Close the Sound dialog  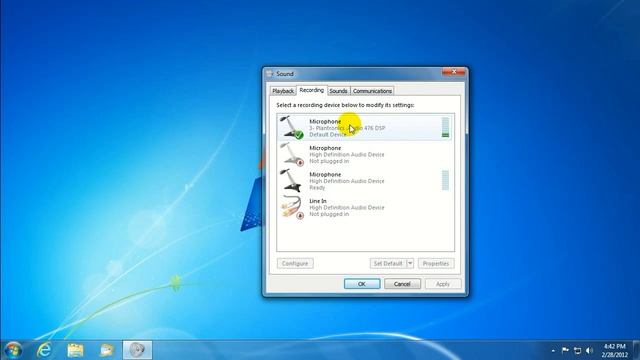[454, 72]
